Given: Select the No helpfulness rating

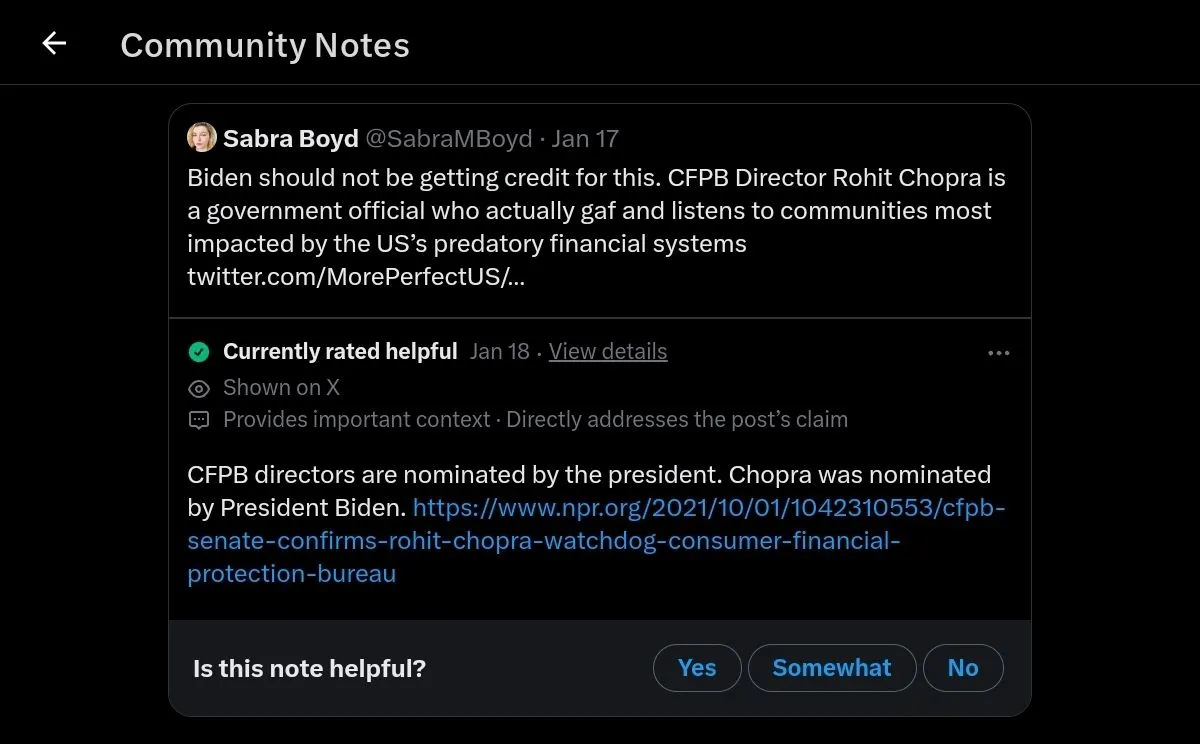Looking at the screenshot, I should click(962, 667).
